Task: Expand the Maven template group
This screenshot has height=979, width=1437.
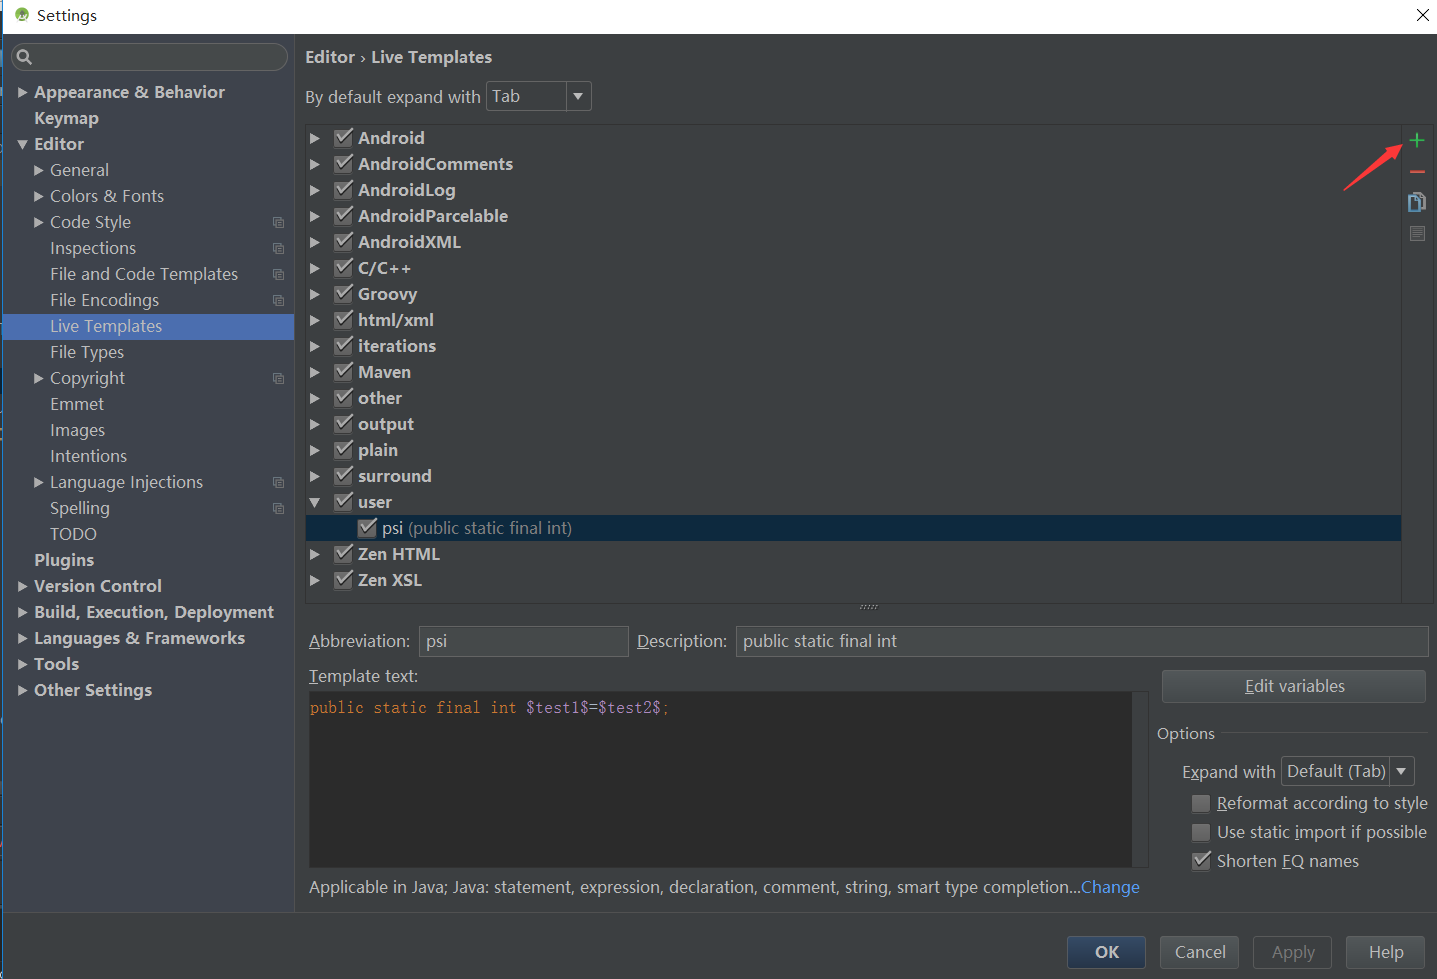Action: [x=315, y=371]
